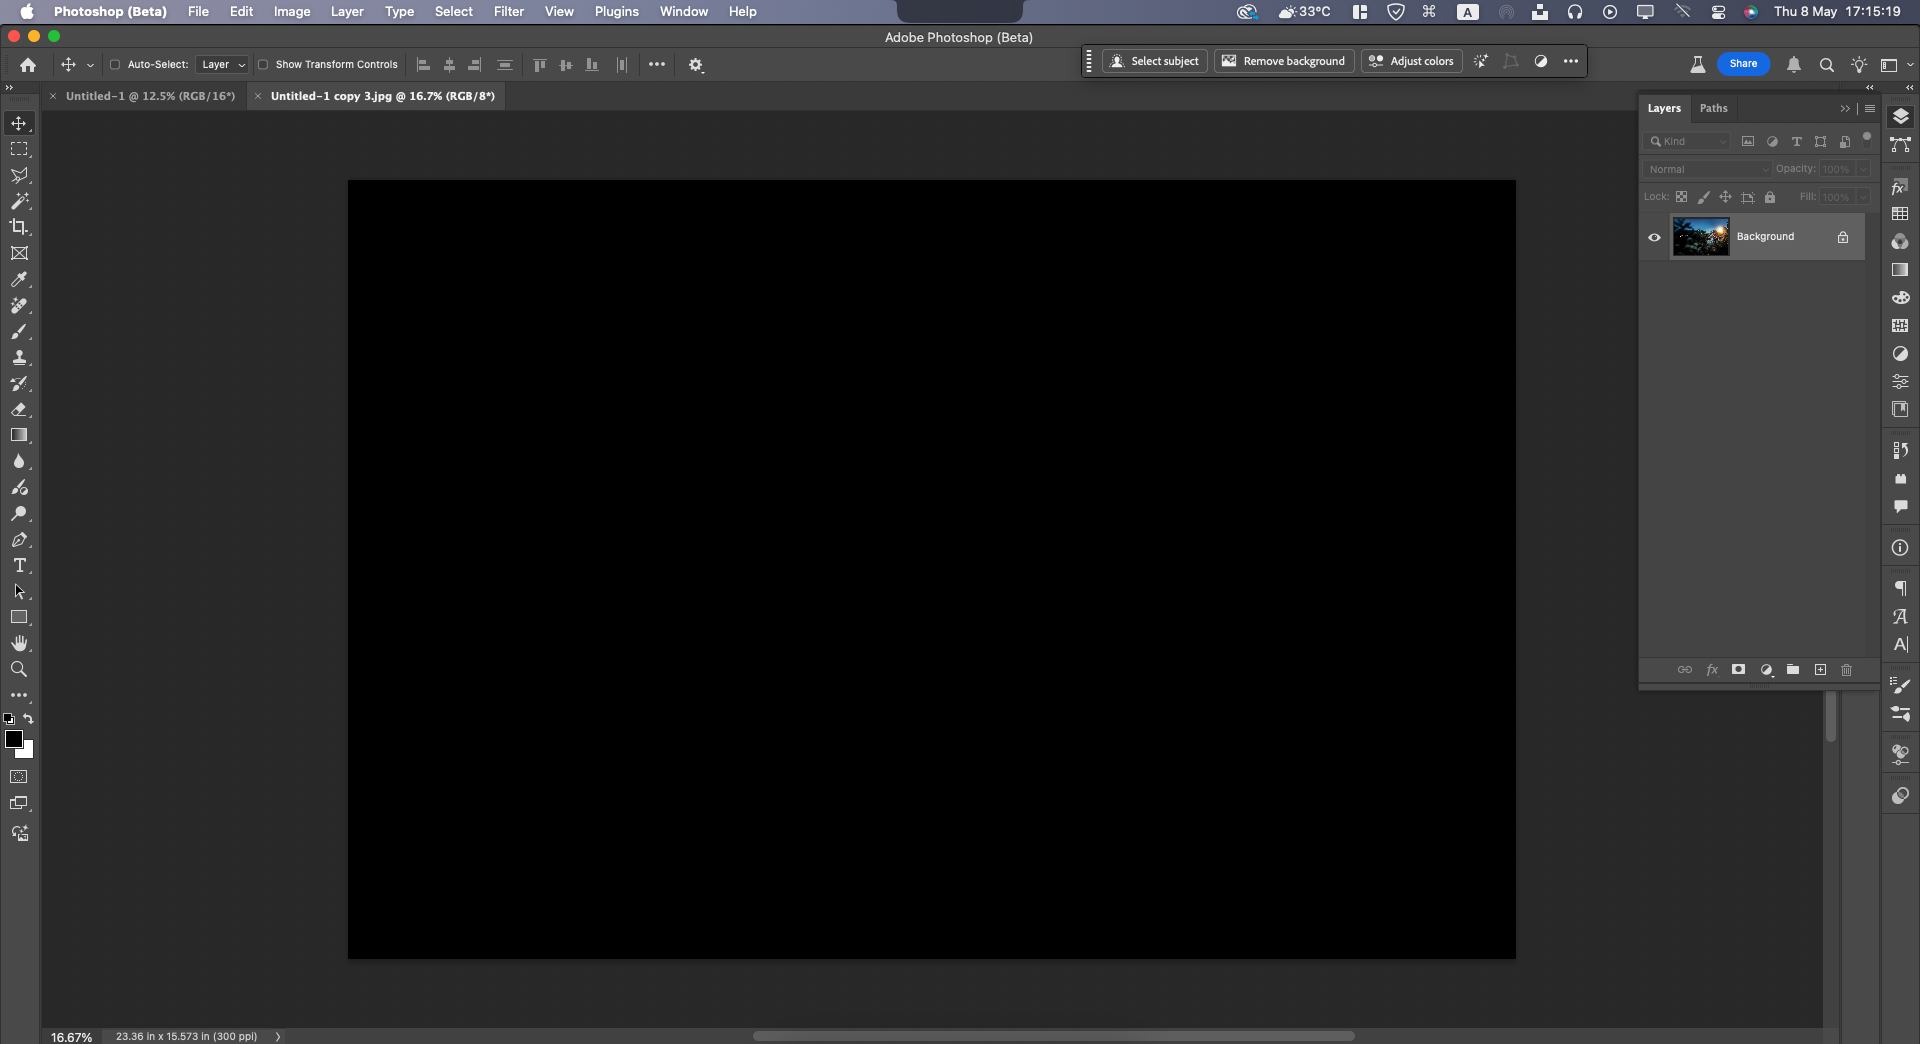Open the Filter menu
Image resolution: width=1920 pixels, height=1044 pixels.
click(x=509, y=12)
